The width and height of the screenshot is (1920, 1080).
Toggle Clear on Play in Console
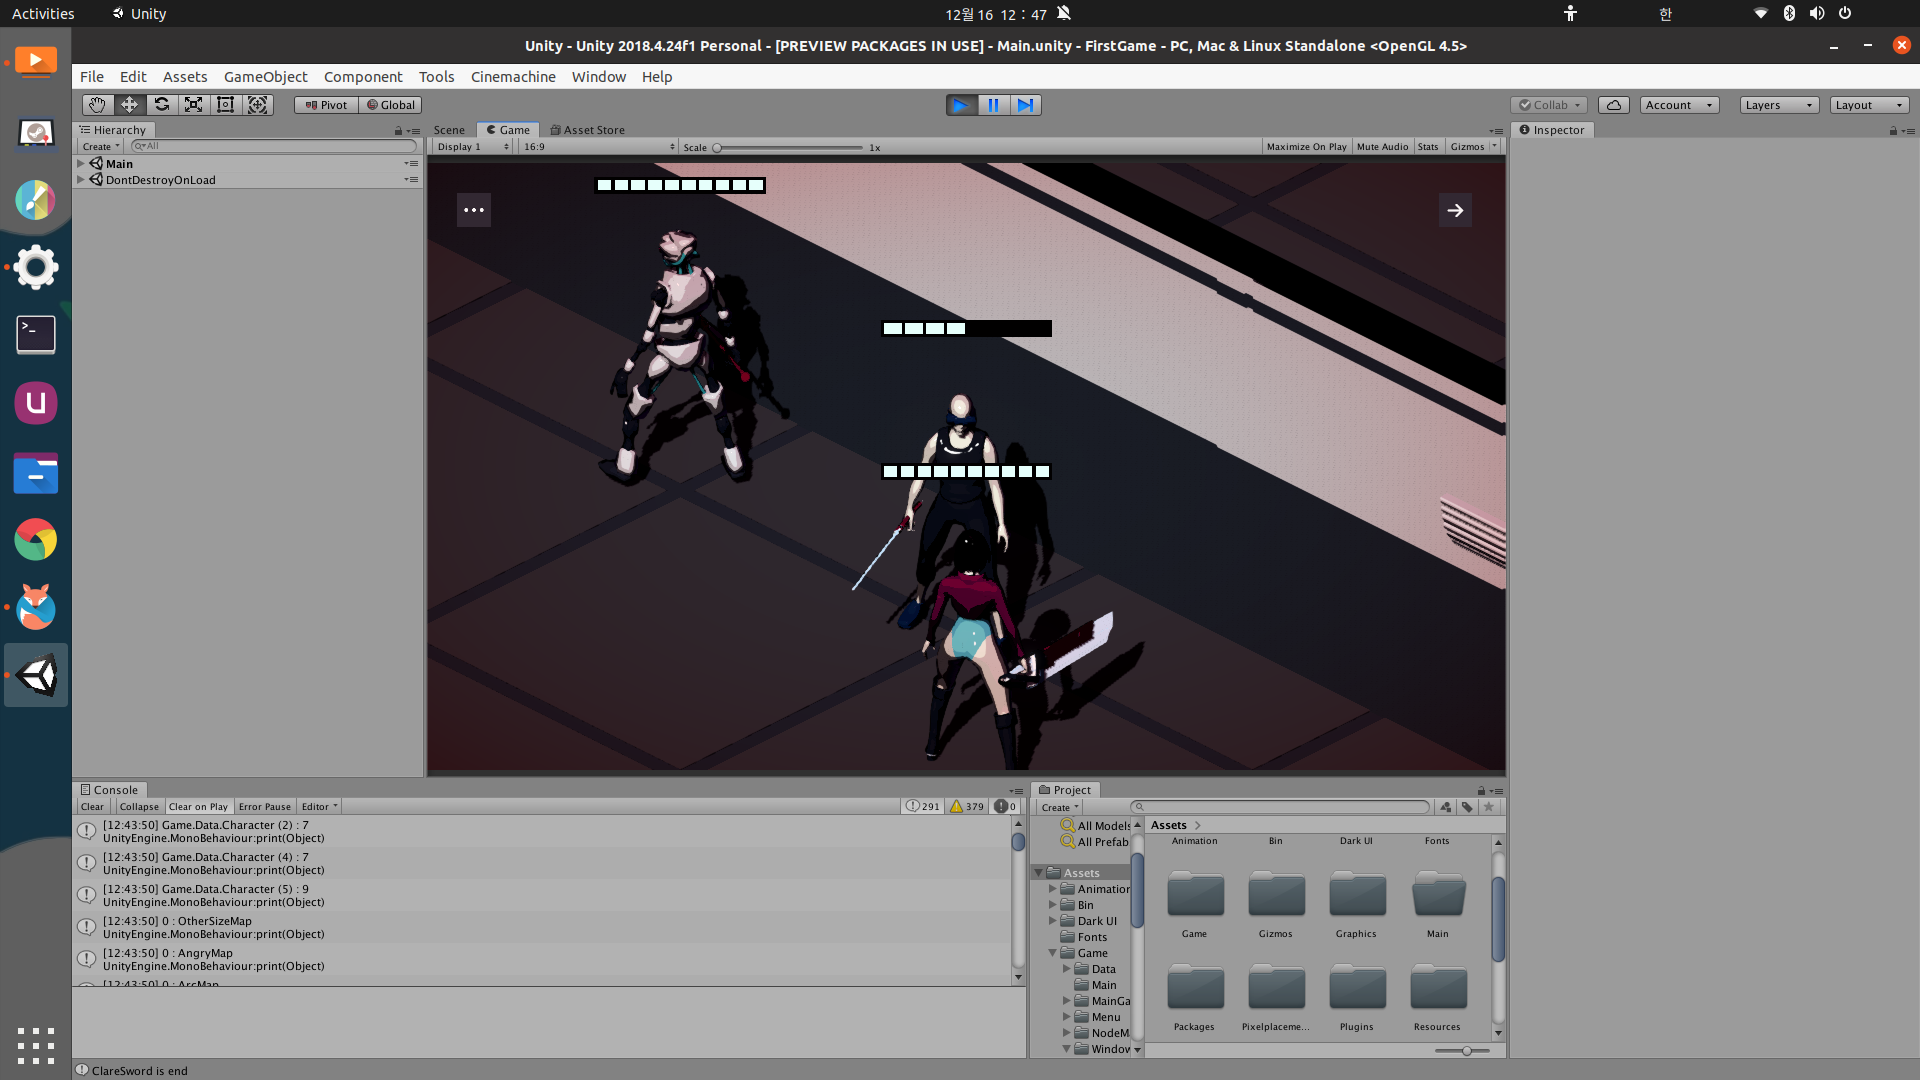[198, 807]
